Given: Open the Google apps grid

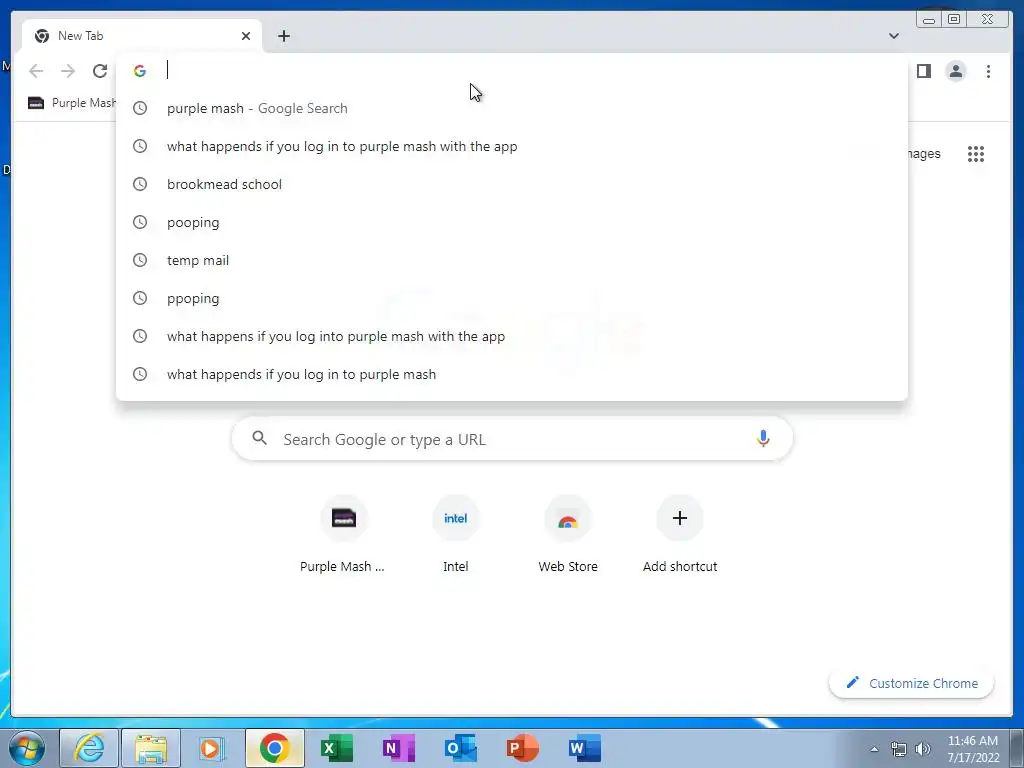Looking at the screenshot, I should [x=976, y=154].
